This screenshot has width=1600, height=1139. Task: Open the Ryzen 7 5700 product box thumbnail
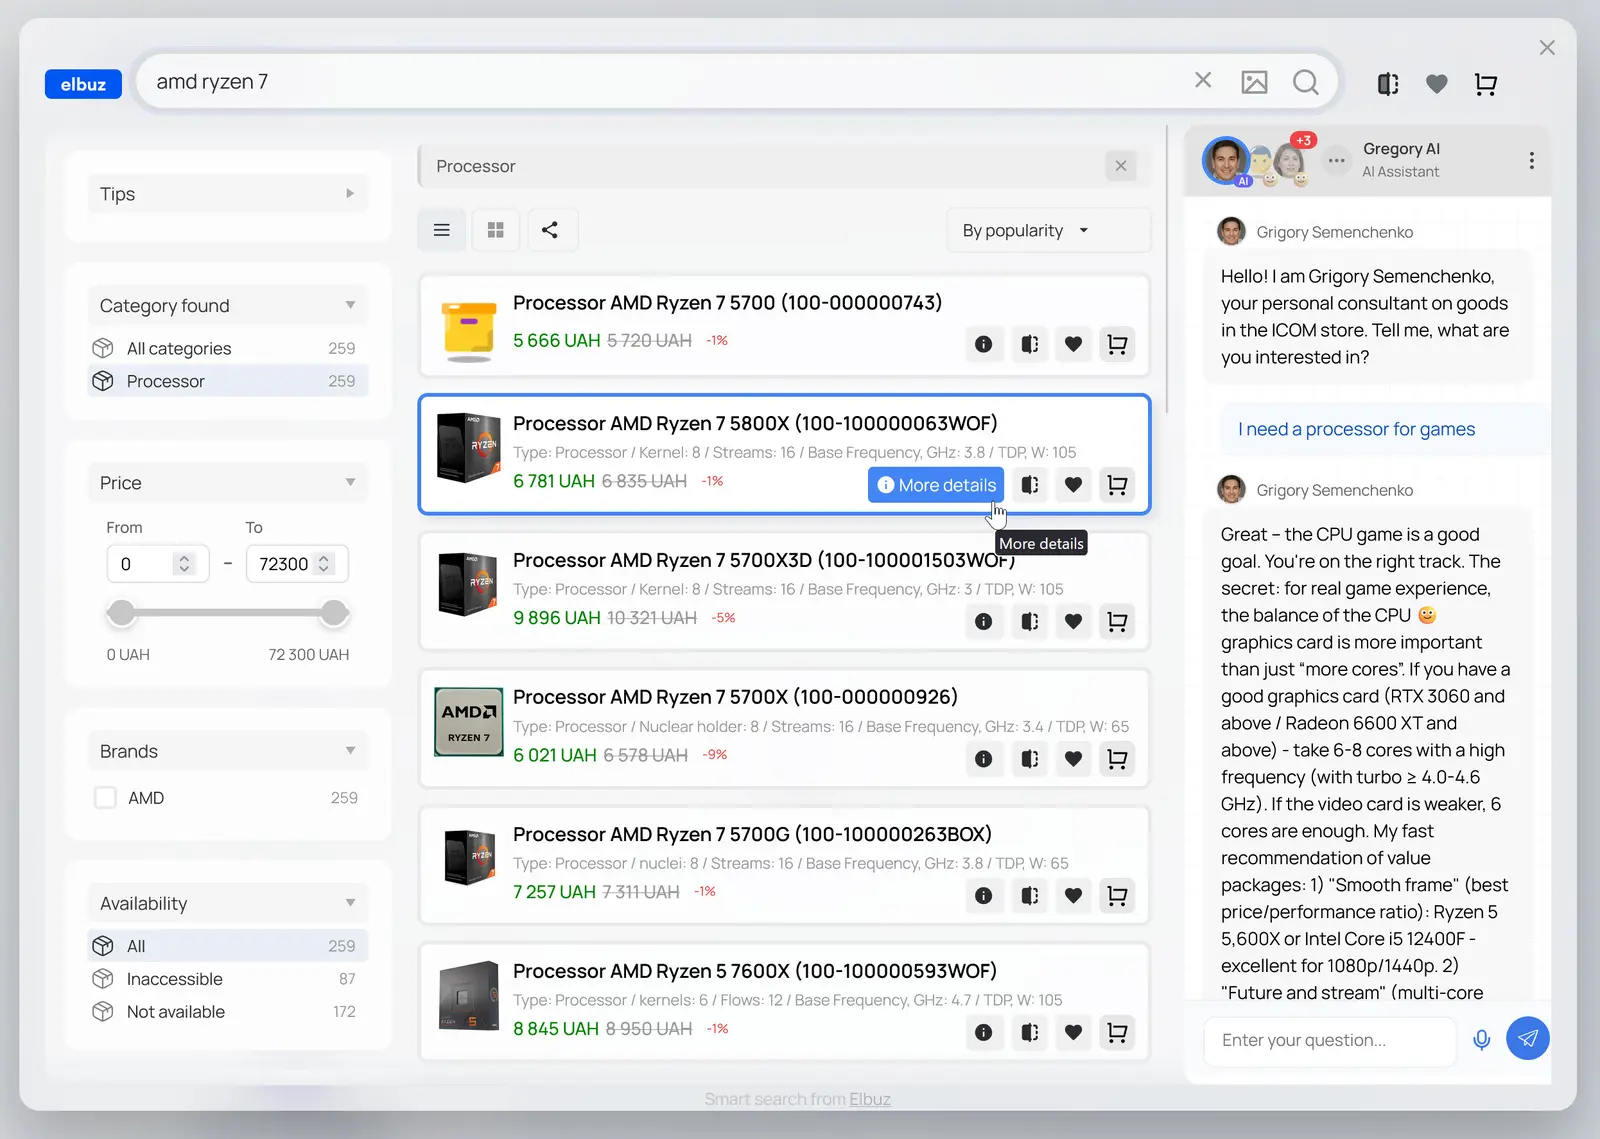tap(469, 331)
